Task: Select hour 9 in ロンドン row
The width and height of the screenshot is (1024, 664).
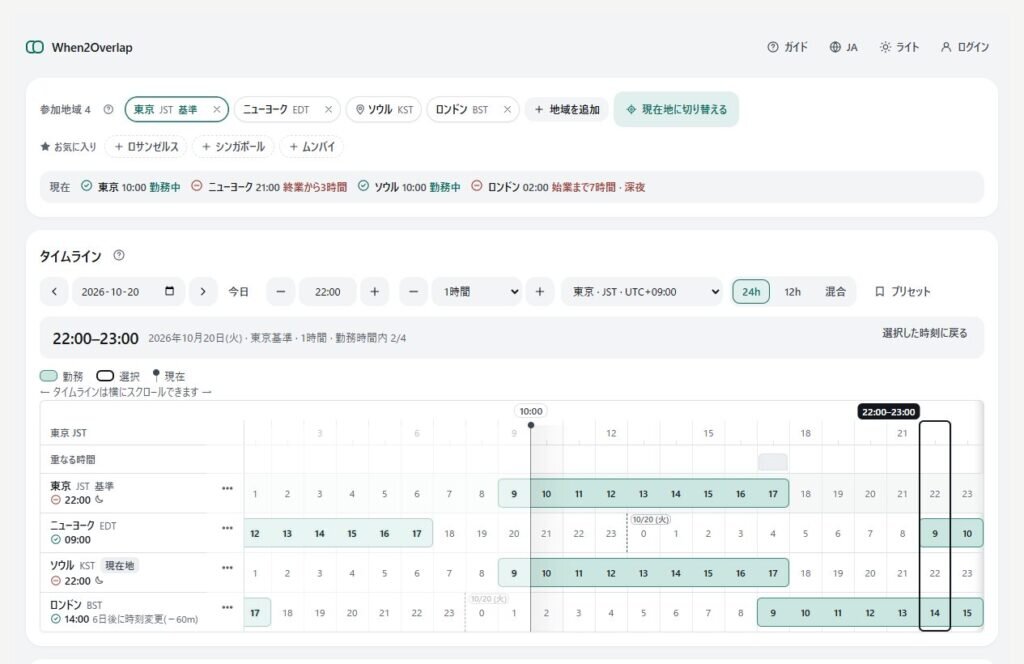Action: click(x=773, y=613)
